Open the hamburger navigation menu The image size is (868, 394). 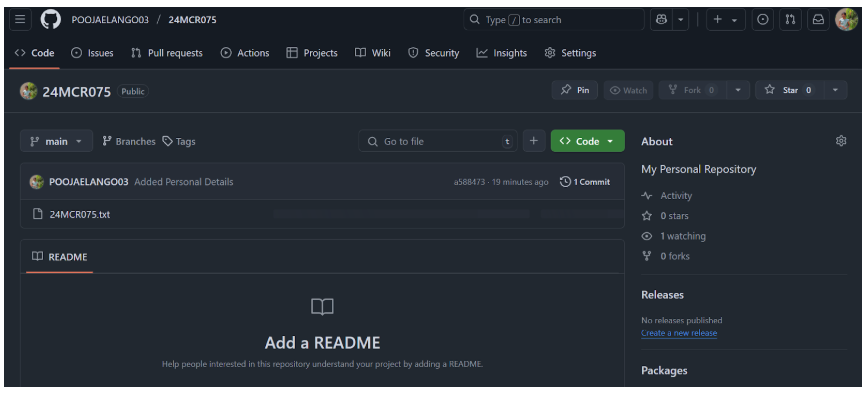[20, 19]
